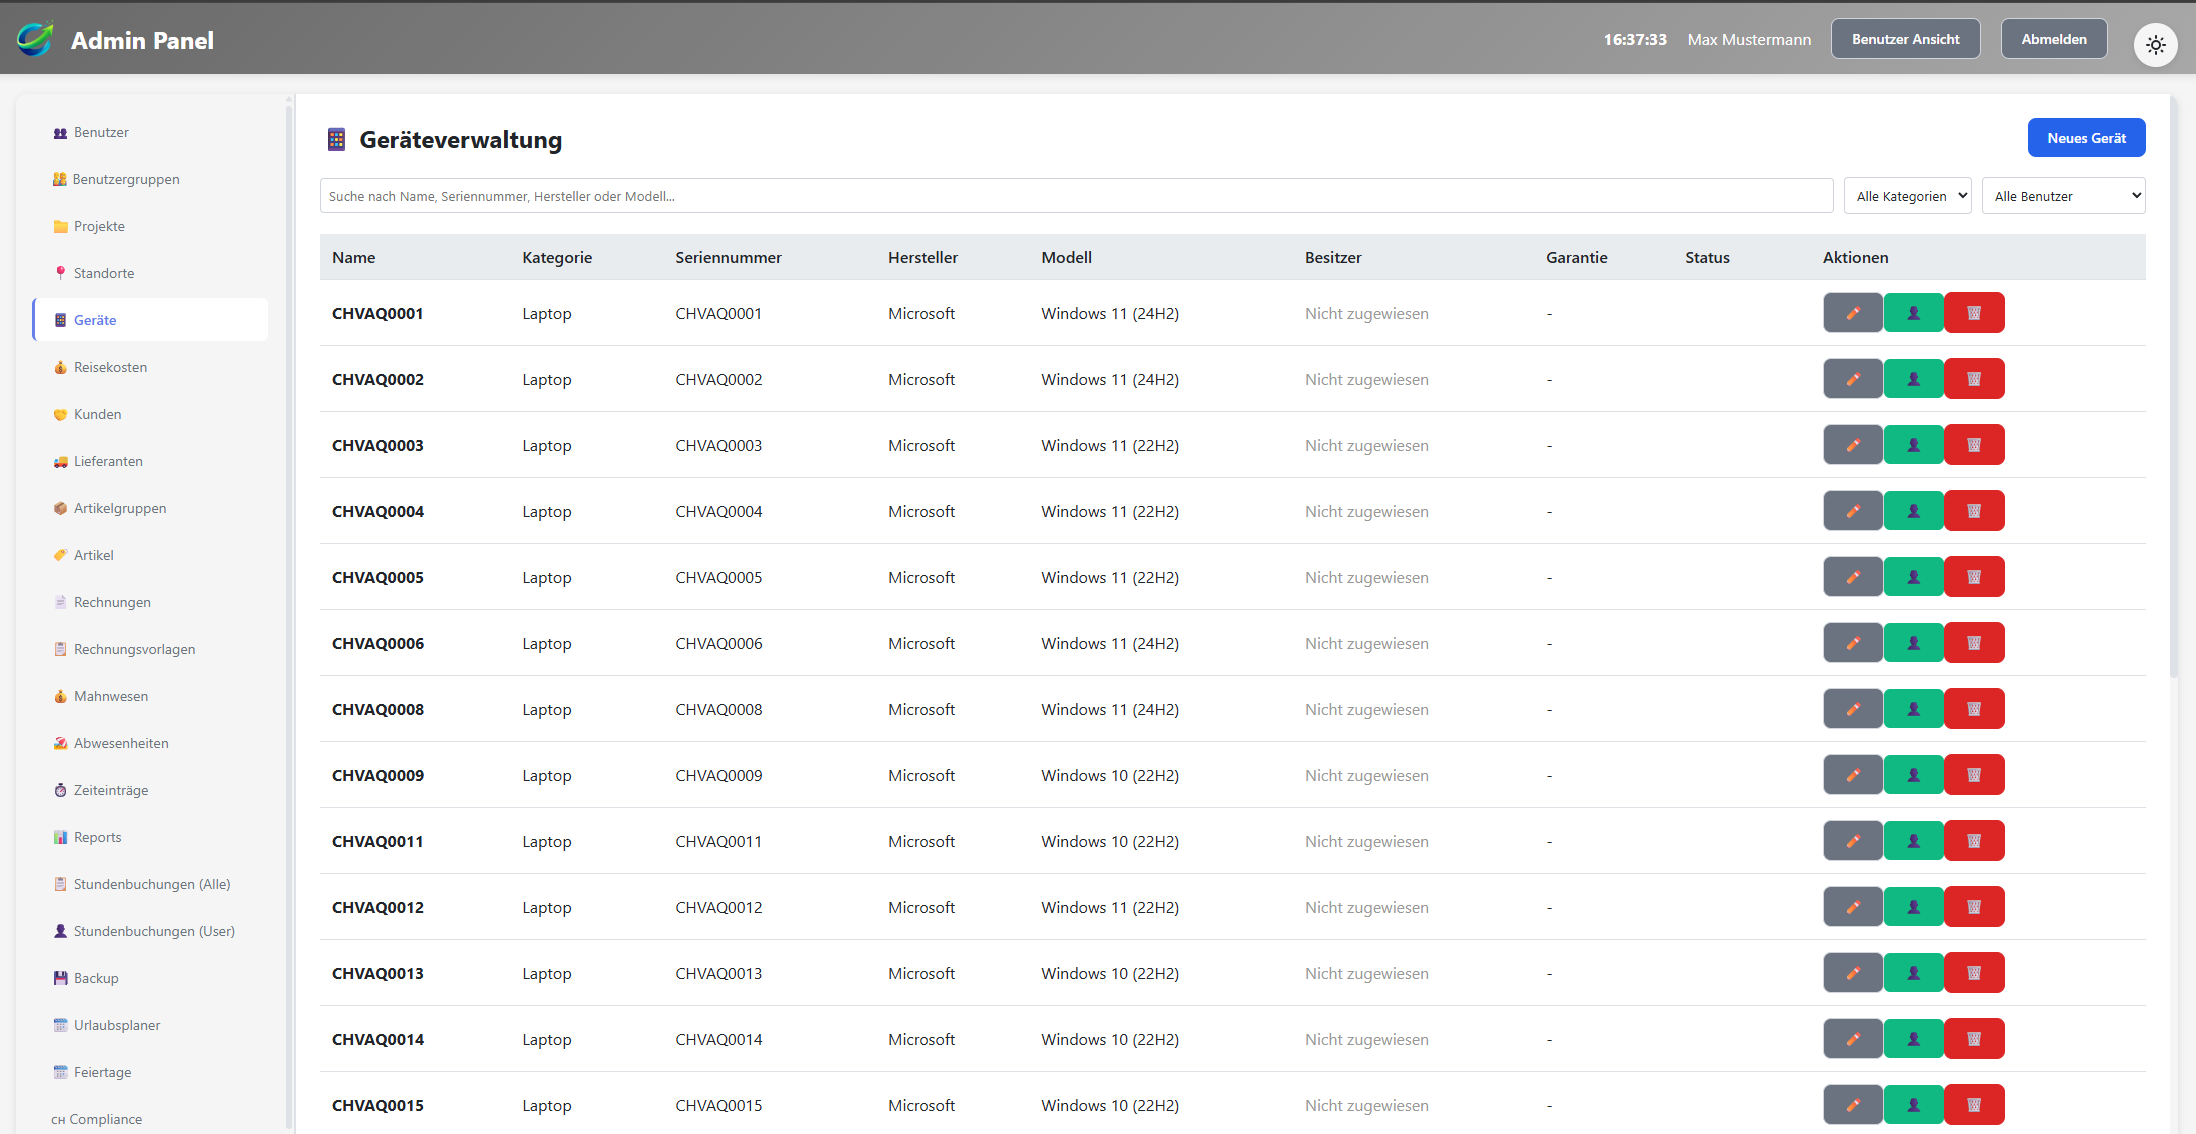Viewport: 2196px width, 1134px height.
Task: Click the delete trash icon for CHVAQ0005
Action: click(x=1974, y=577)
